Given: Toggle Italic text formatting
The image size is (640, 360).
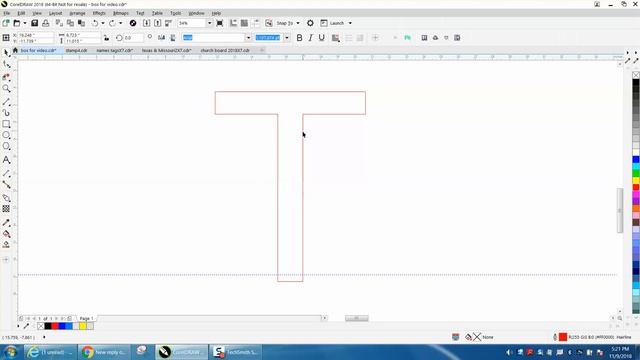Looking at the screenshot, I should 311,38.
